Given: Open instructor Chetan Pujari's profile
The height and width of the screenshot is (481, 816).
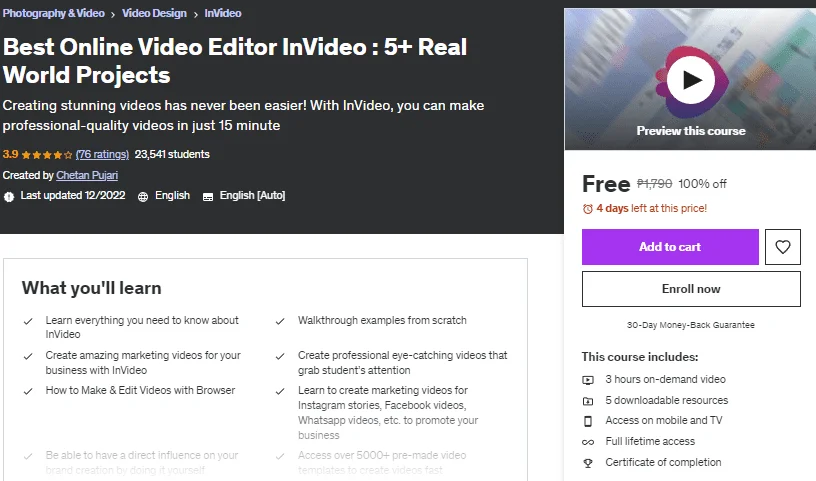Looking at the screenshot, I should [x=87, y=175].
